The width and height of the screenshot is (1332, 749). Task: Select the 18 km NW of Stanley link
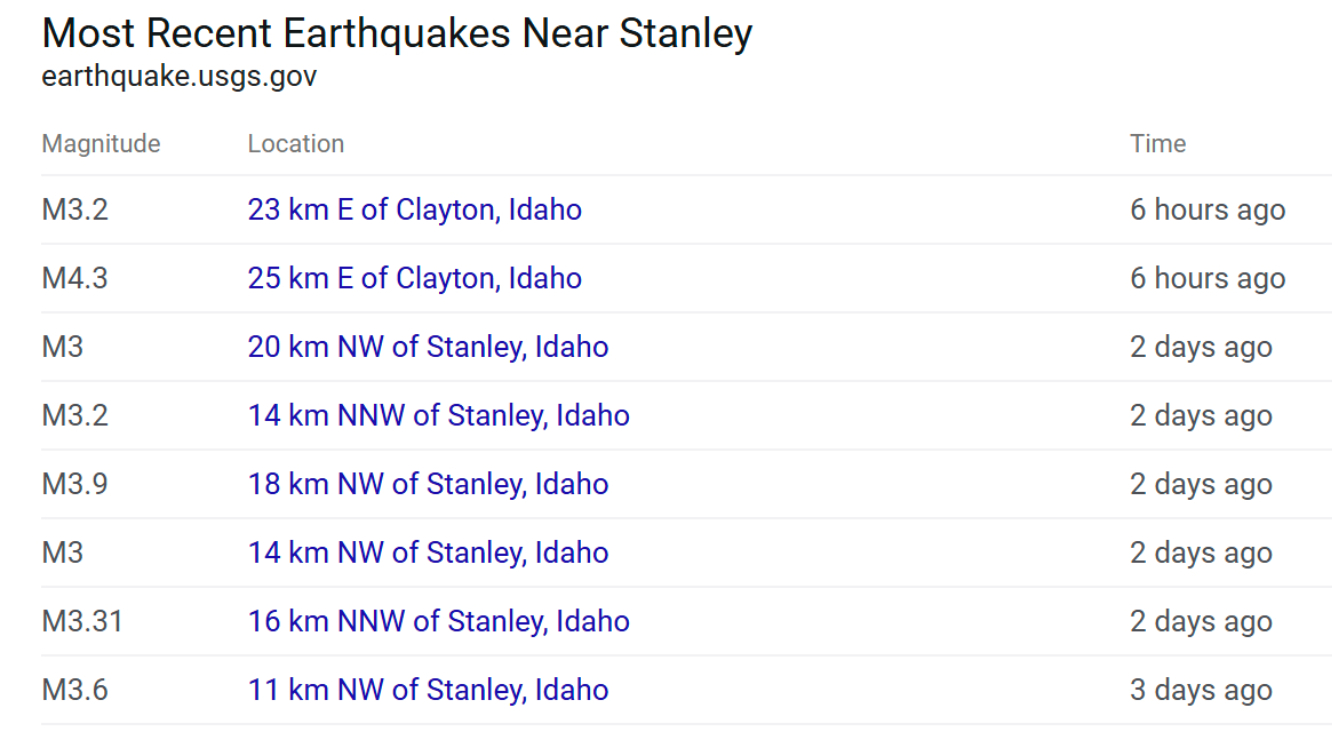(428, 484)
